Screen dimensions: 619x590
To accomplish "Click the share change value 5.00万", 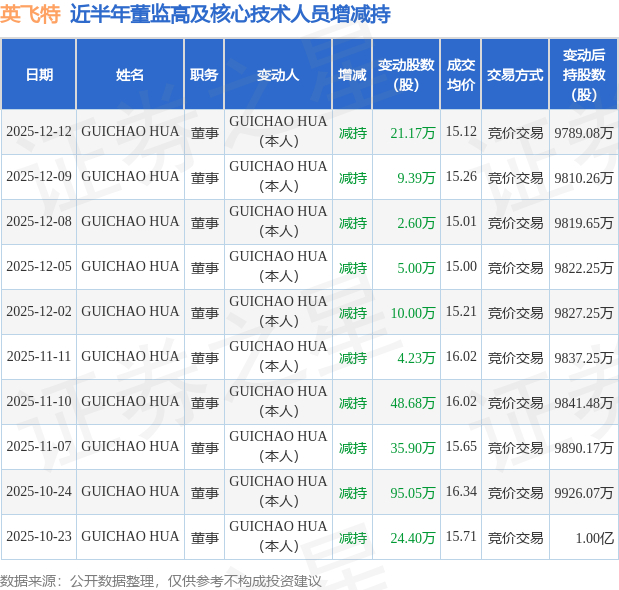I will 416,268.
